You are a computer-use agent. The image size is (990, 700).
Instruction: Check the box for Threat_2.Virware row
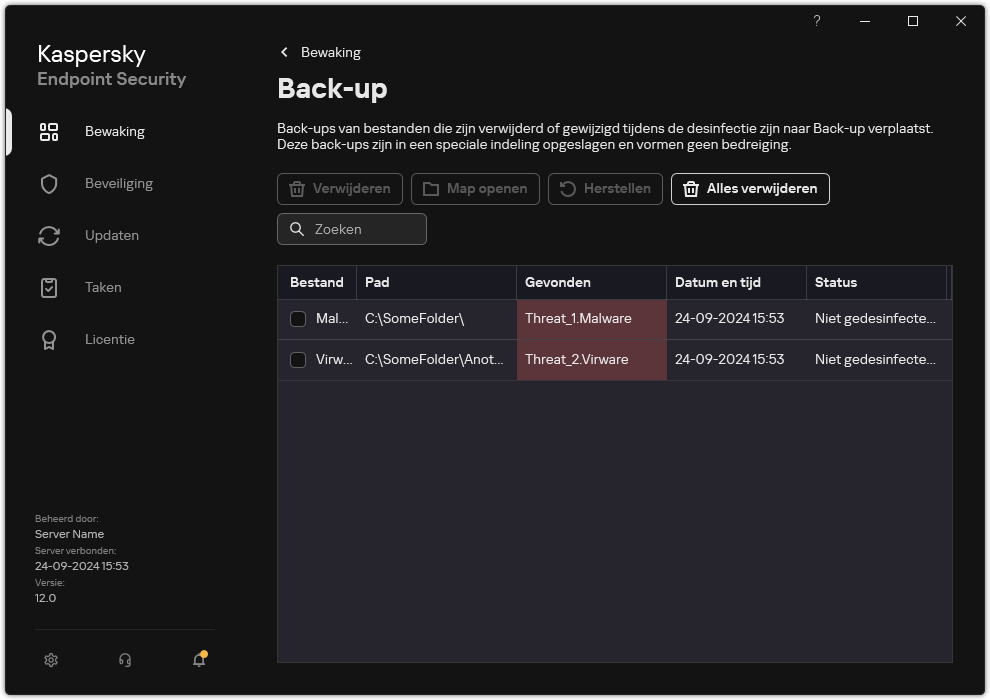click(x=298, y=359)
